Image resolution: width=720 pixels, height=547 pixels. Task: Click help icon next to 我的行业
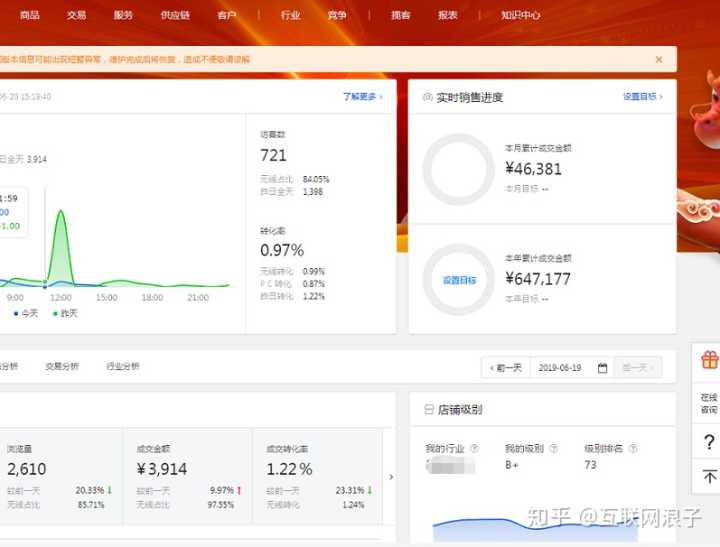pyautogui.click(x=474, y=449)
